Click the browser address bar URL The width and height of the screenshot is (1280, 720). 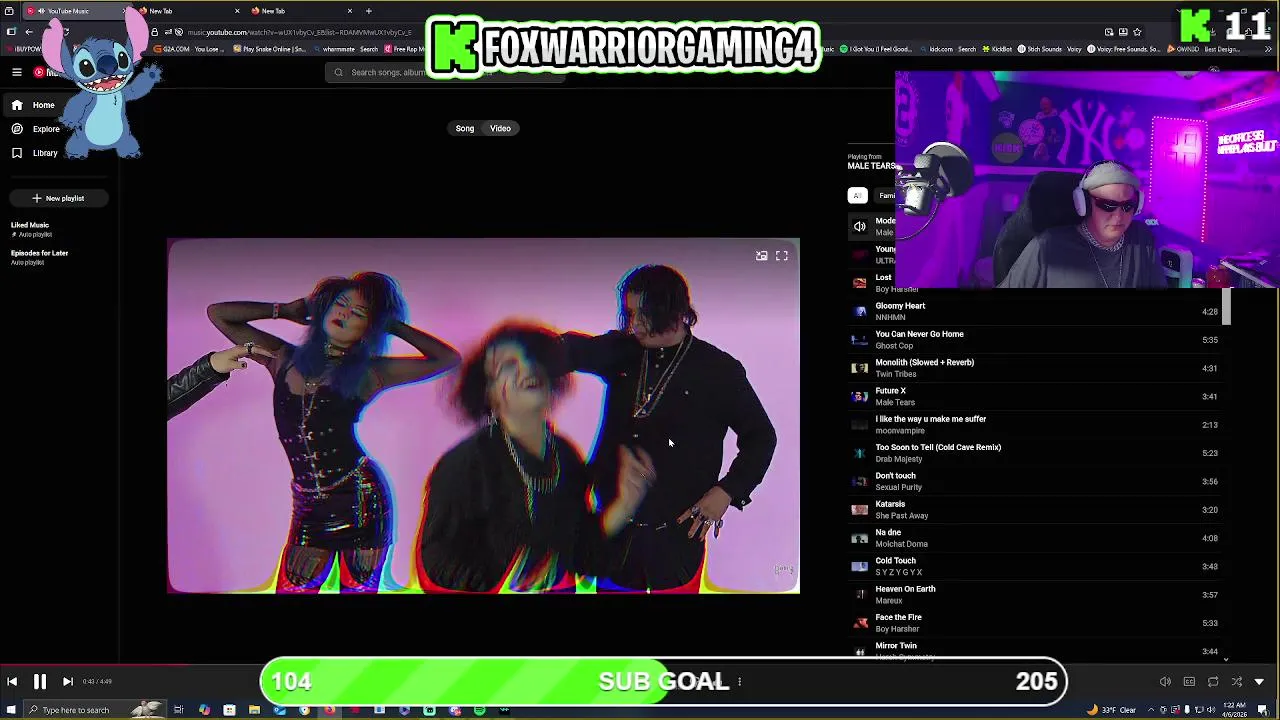300,32
